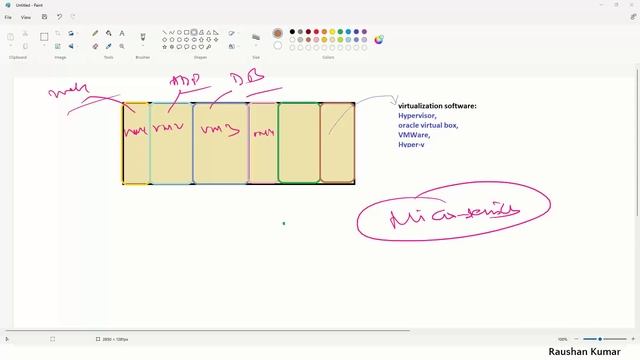
Task: Open the View menu
Action: coord(26,17)
